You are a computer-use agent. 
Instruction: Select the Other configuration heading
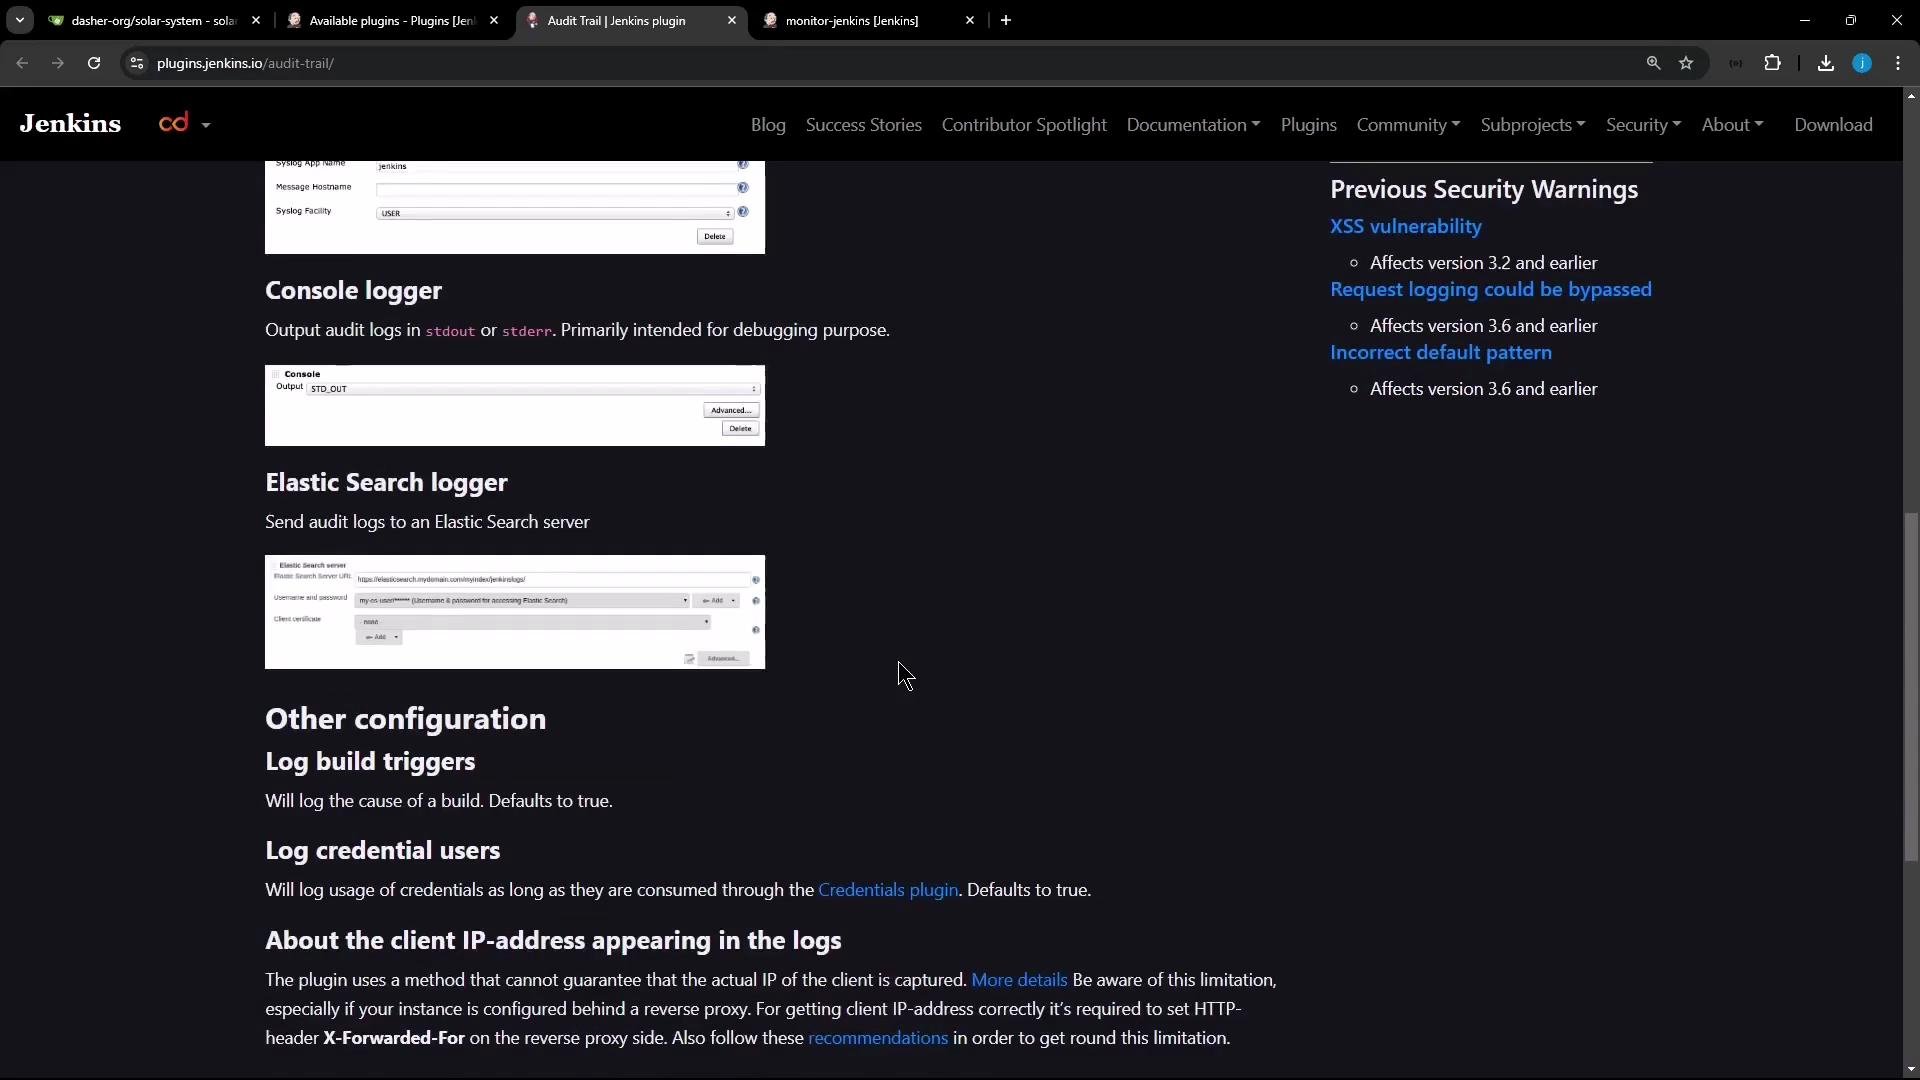405,719
